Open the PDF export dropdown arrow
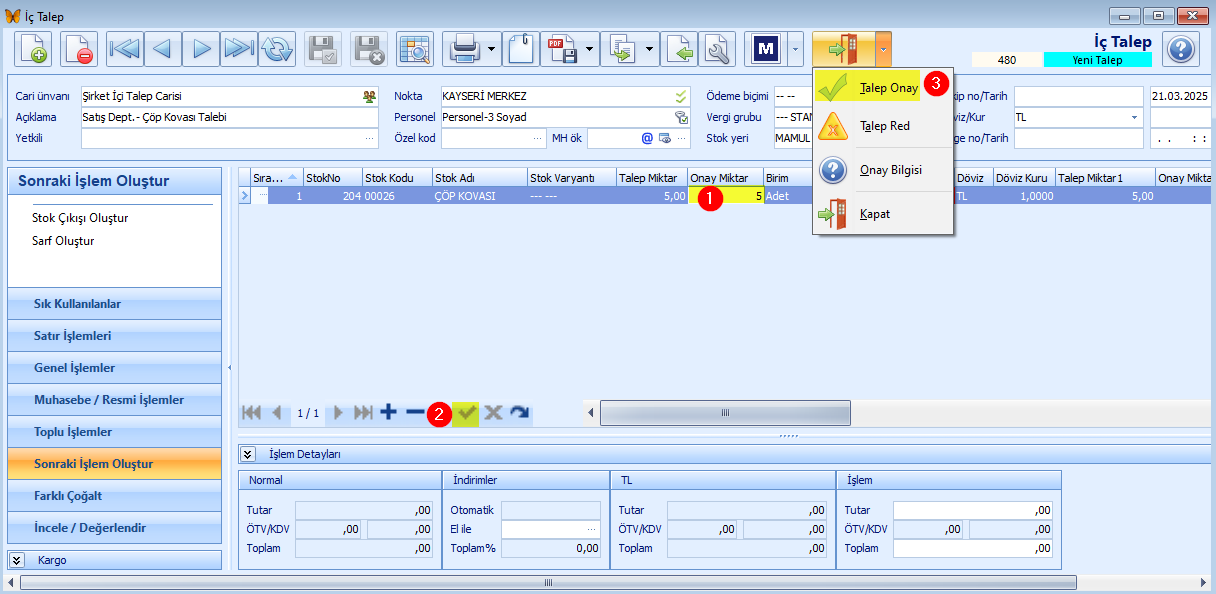This screenshot has height=594, width=1216. [590, 48]
